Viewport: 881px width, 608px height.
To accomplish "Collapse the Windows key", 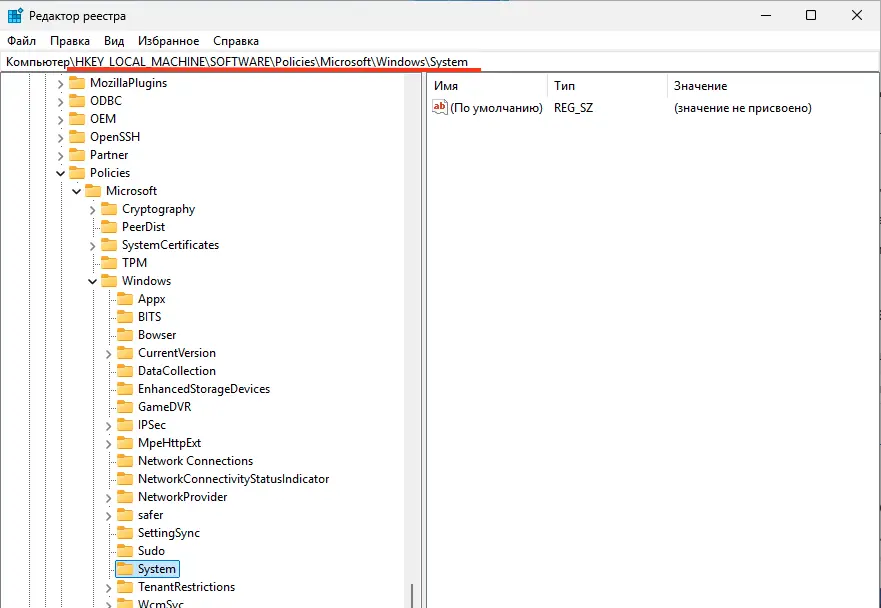I will pos(93,282).
